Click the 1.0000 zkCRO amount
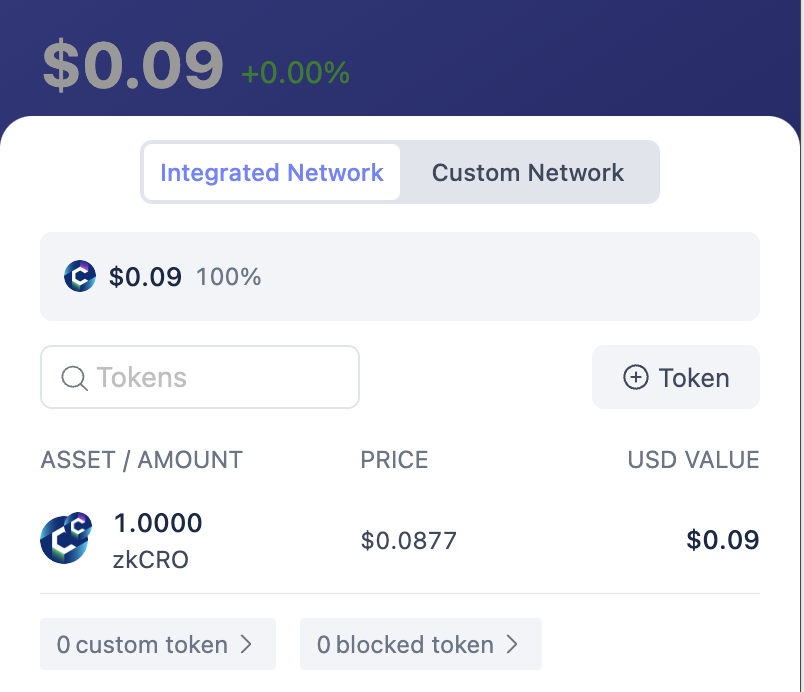This screenshot has width=804, height=692. (158, 523)
